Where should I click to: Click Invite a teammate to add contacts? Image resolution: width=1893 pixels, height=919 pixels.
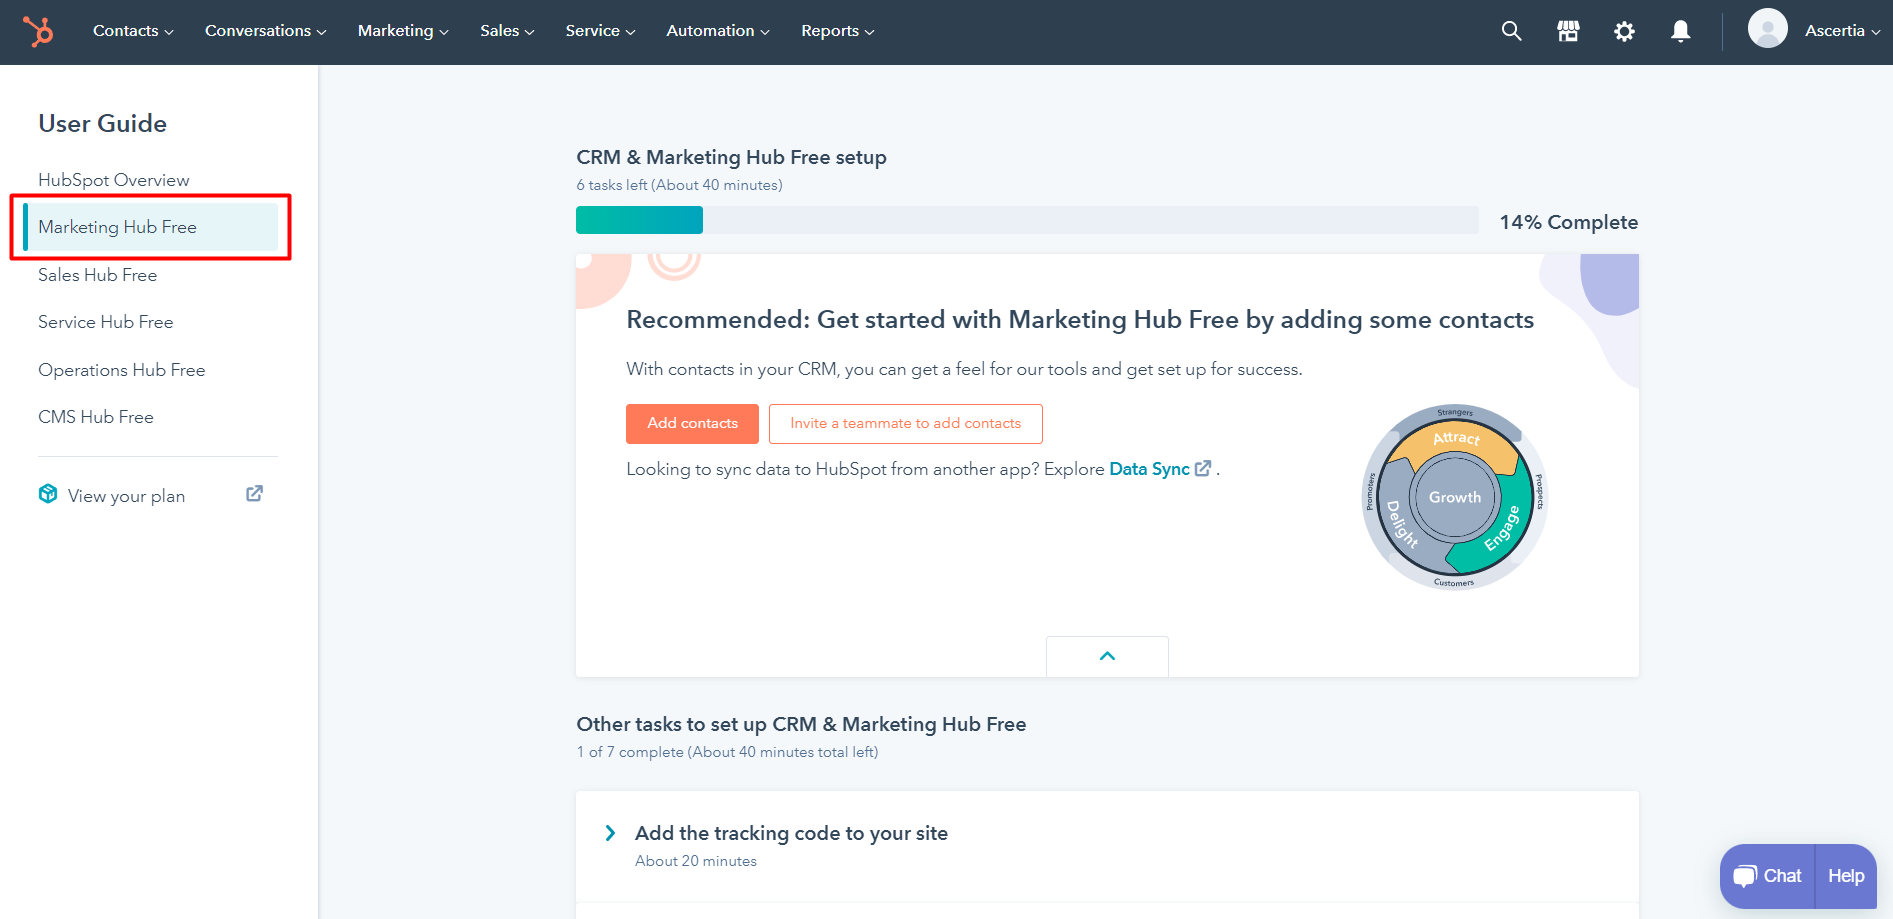[905, 423]
